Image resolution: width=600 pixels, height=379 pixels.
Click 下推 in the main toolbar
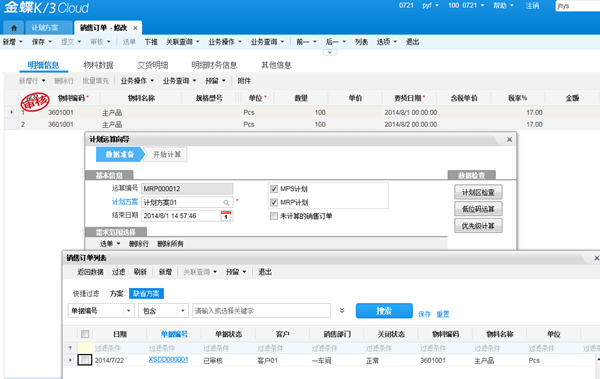point(151,42)
